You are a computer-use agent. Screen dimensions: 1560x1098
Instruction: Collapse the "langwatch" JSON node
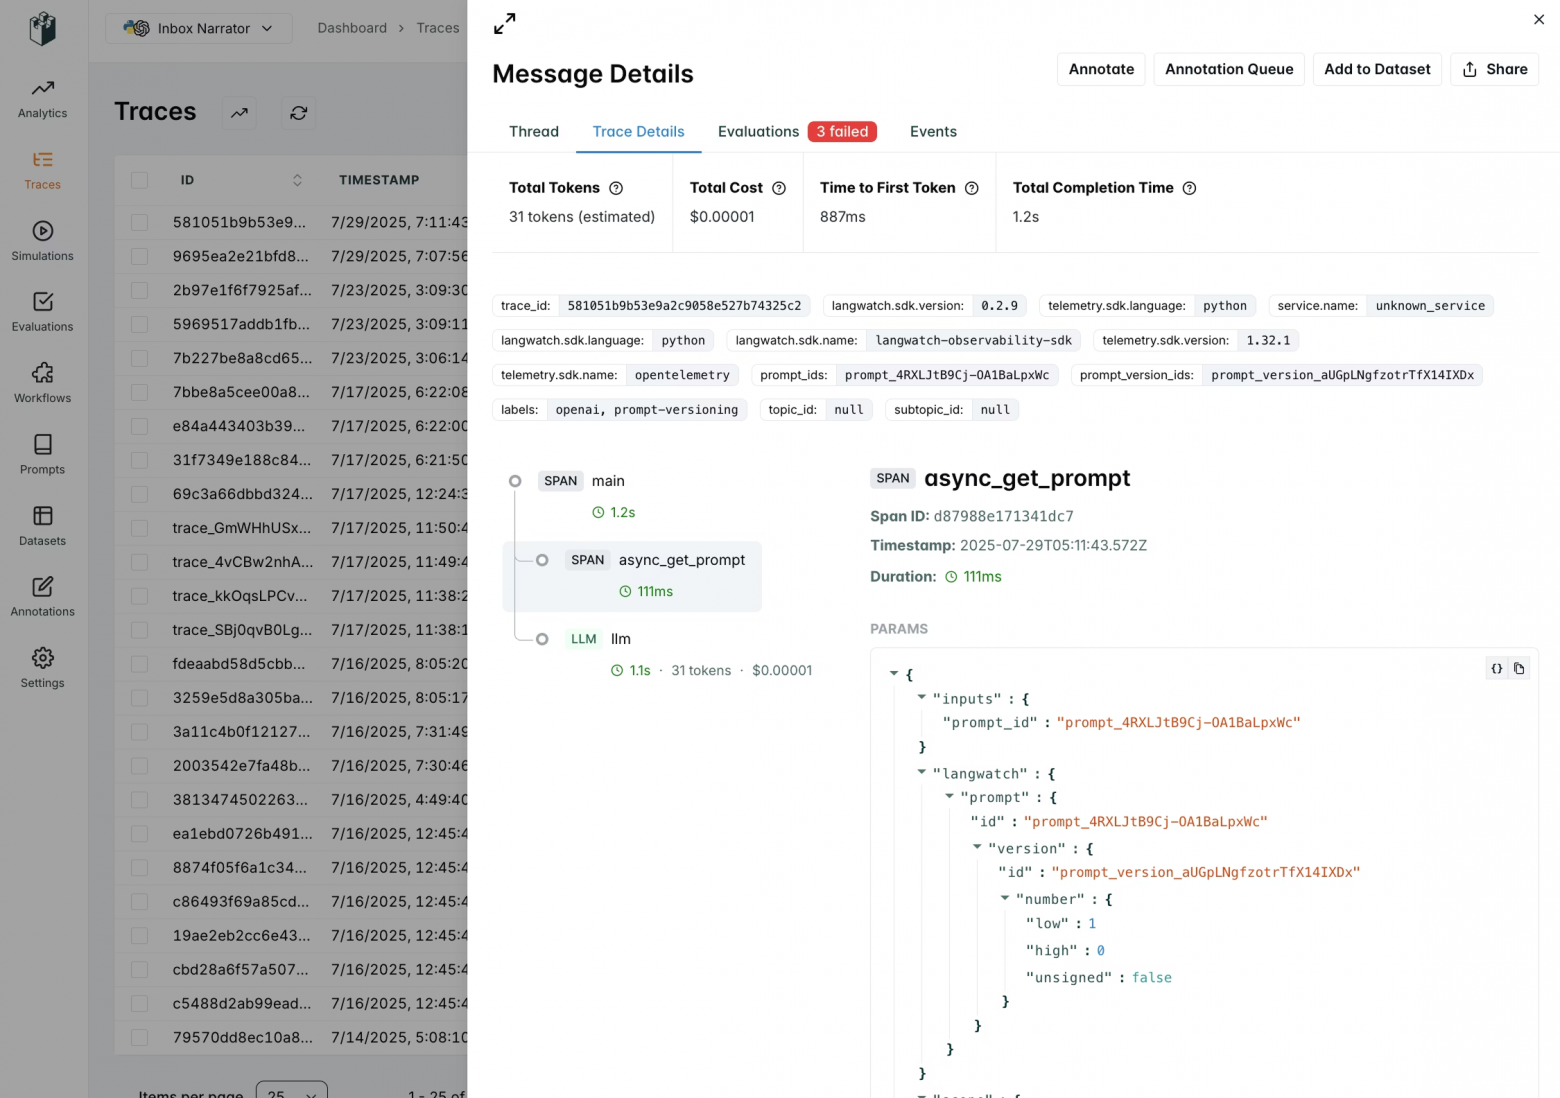click(922, 772)
